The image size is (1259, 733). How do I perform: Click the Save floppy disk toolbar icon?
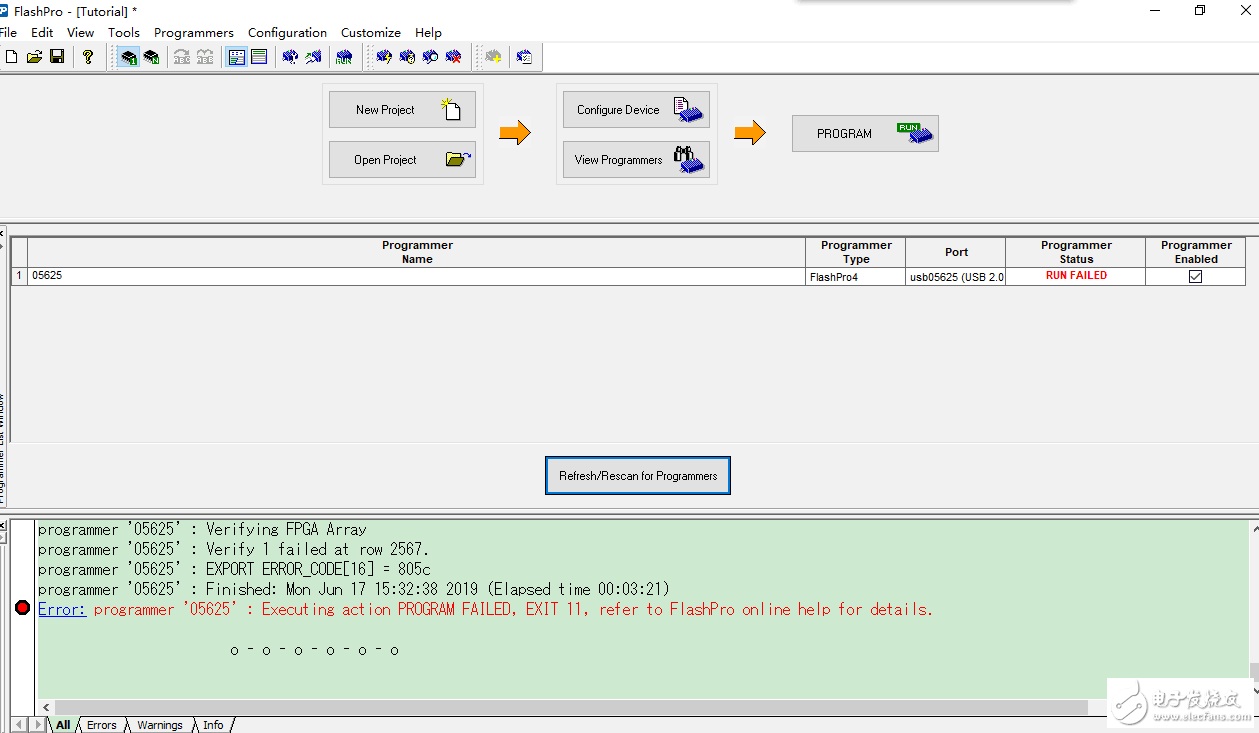(x=57, y=57)
